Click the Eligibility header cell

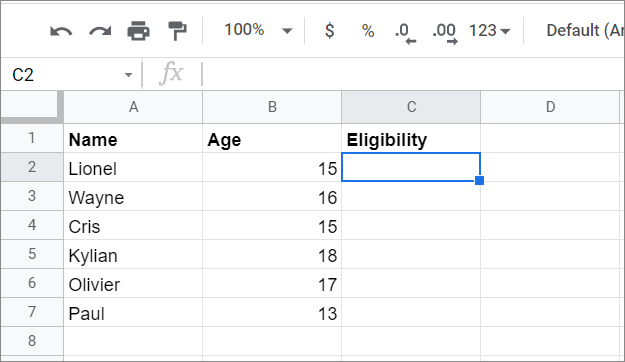tap(411, 138)
